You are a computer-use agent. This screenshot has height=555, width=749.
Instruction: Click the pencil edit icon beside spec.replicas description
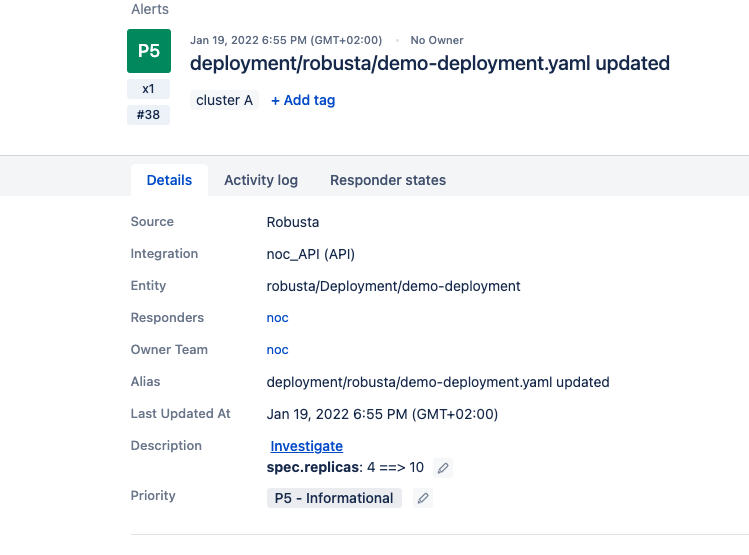(443, 468)
